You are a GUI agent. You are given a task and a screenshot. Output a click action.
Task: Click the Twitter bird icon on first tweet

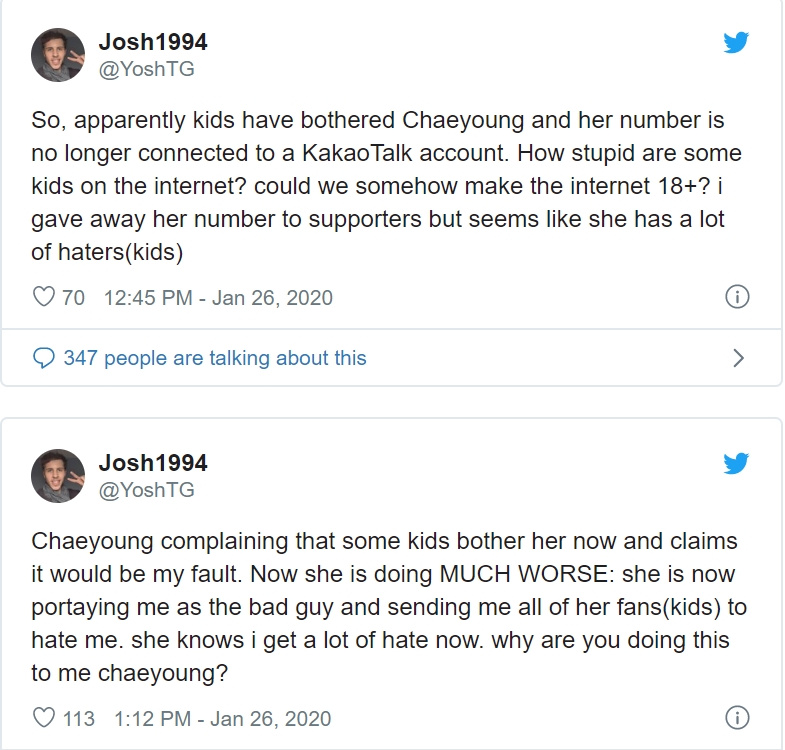tap(736, 42)
